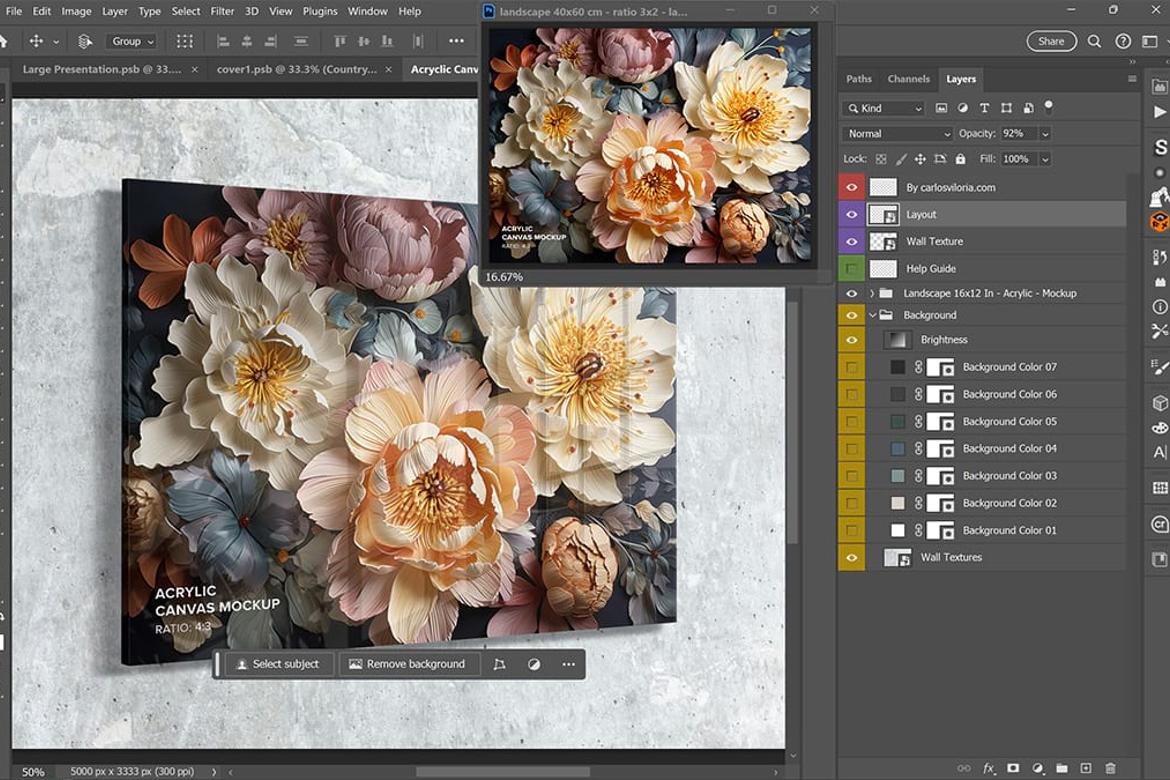Collapse the Background group
Viewport: 1170px width, 780px height.
pos(872,316)
